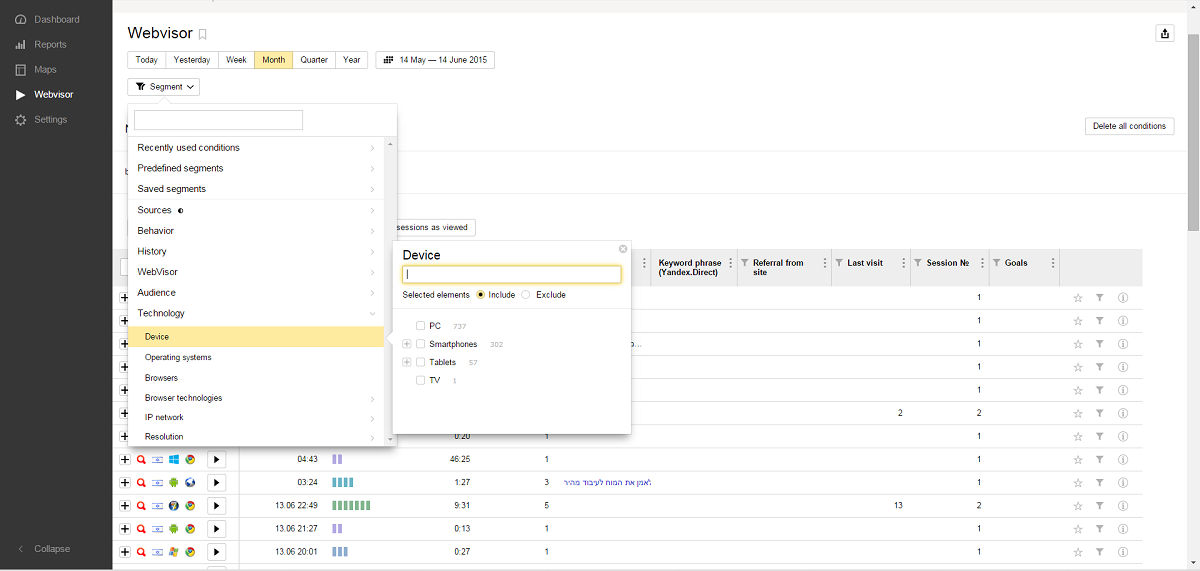The image size is (1200, 571).
Task: Play the 13.06 22:49 session recording
Action: pyautogui.click(x=216, y=506)
